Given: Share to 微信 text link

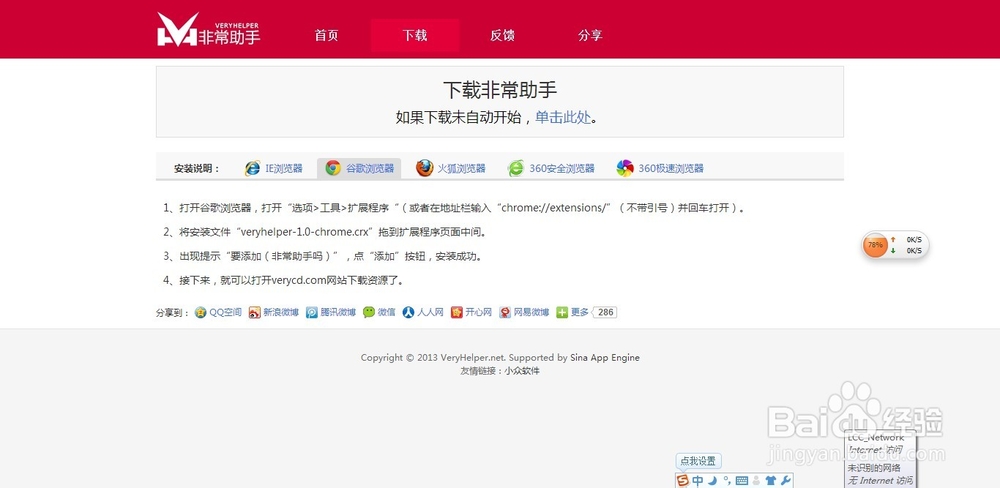Looking at the screenshot, I should [x=386, y=313].
